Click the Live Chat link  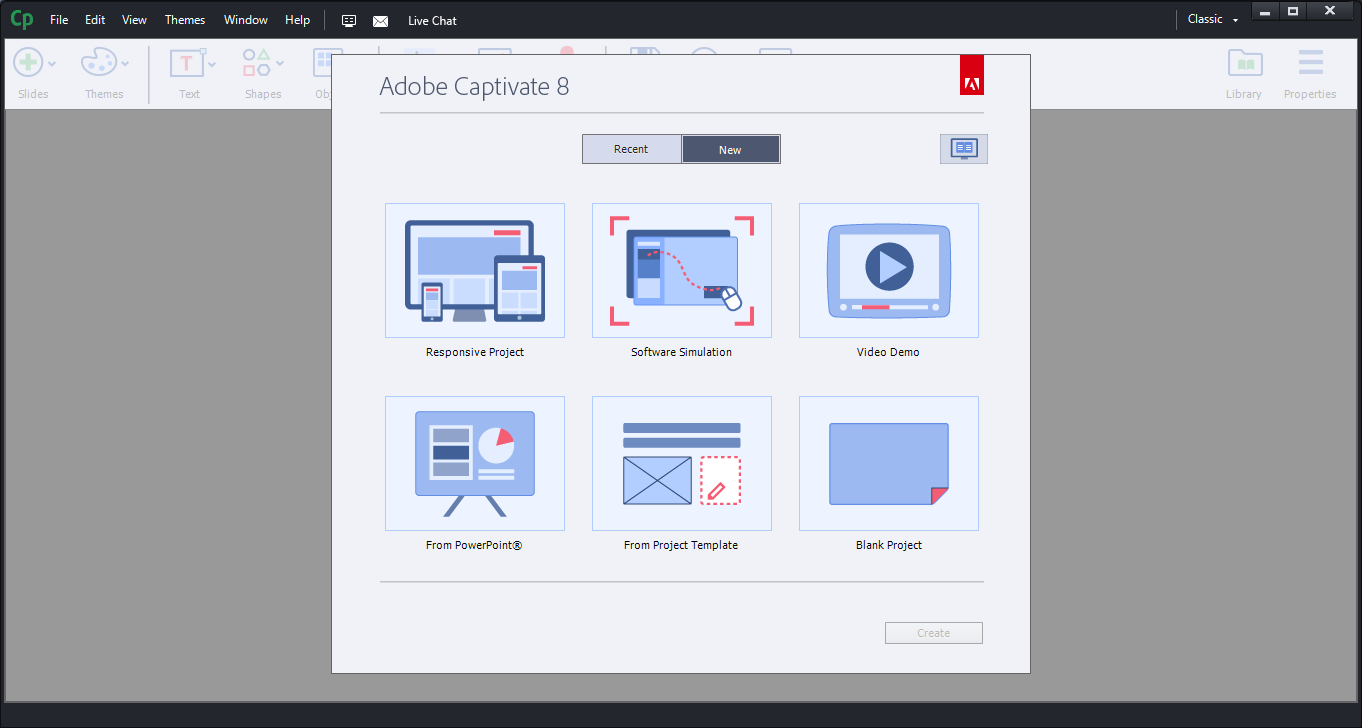point(432,21)
